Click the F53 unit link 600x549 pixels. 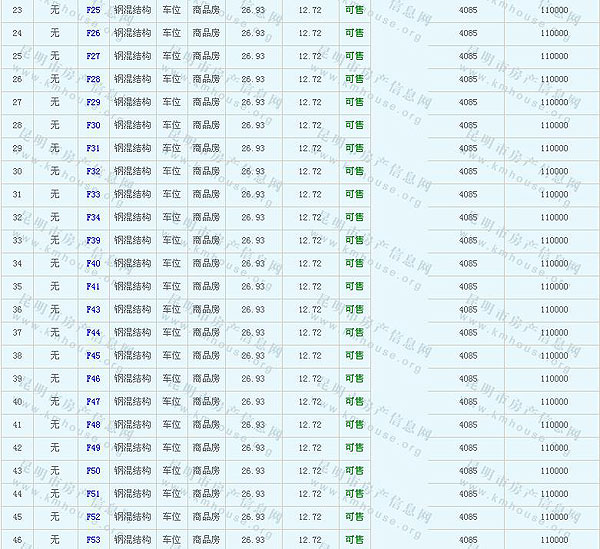point(93,539)
